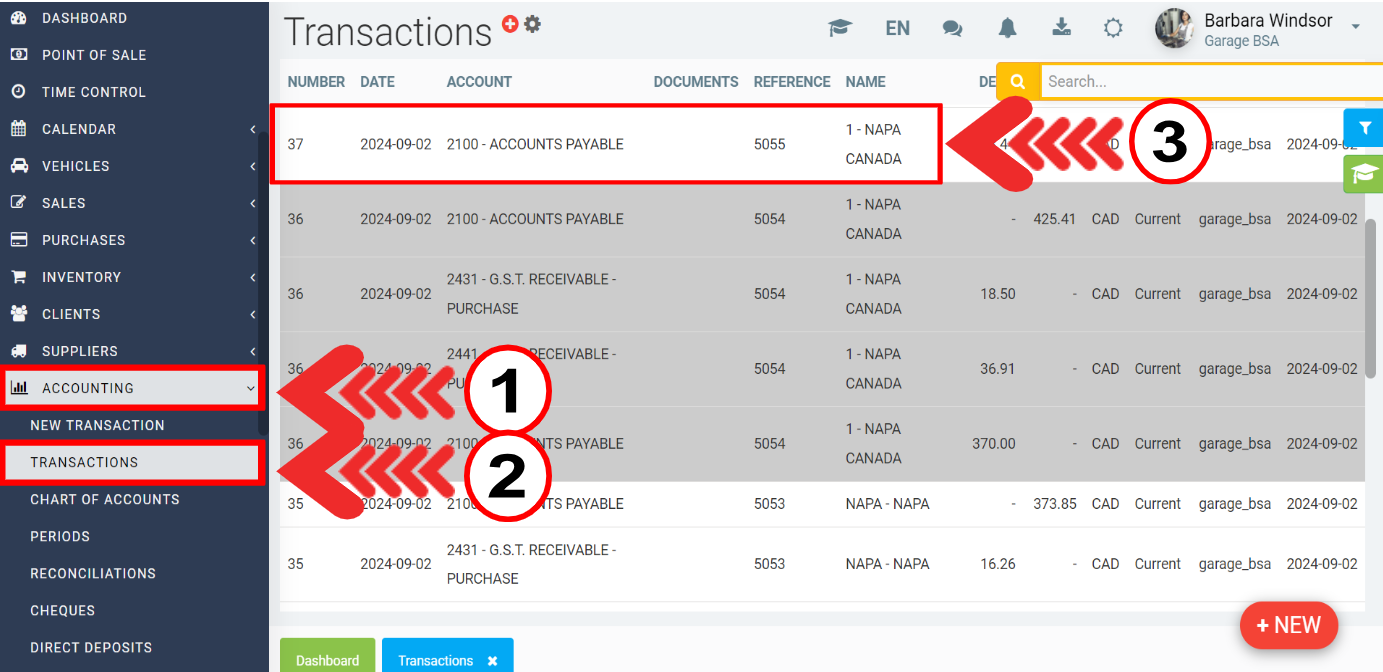Switch to the Dashboard tab
The width and height of the screenshot is (1383, 672).
[x=327, y=660]
